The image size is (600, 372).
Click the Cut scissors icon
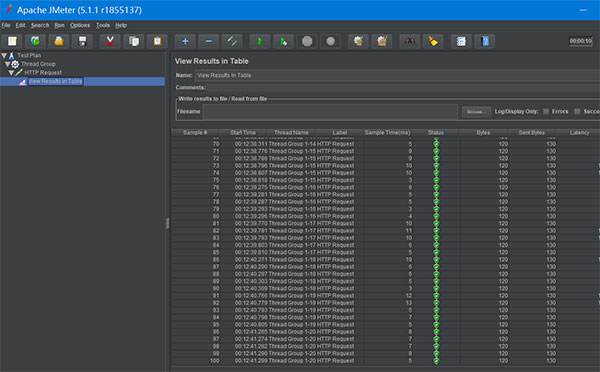(x=110, y=41)
